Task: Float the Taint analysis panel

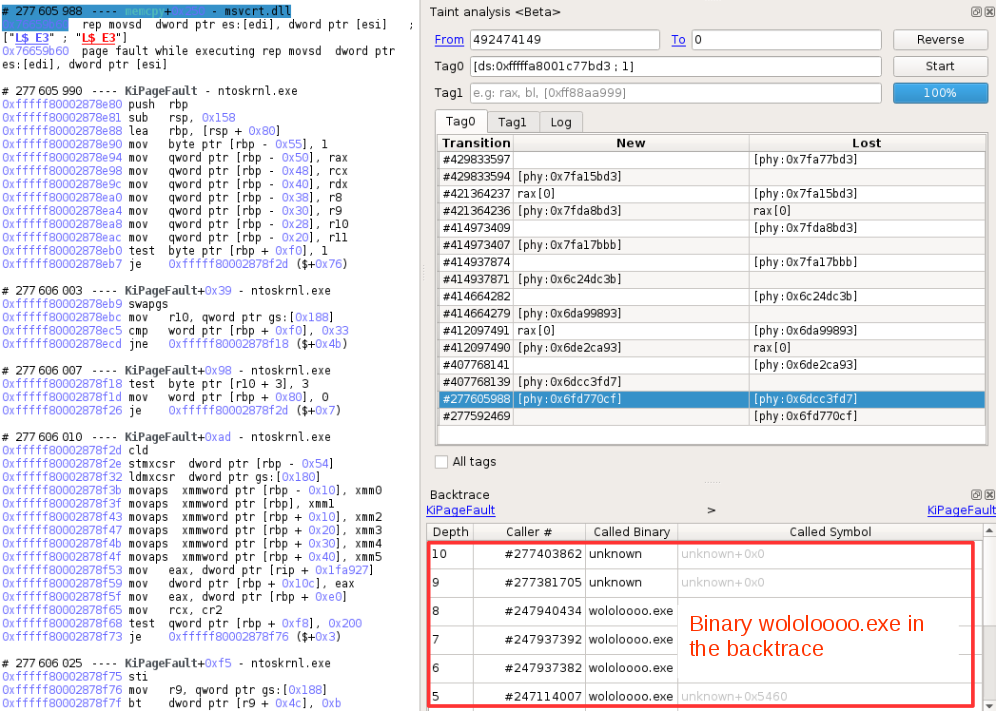Action: pos(975,12)
